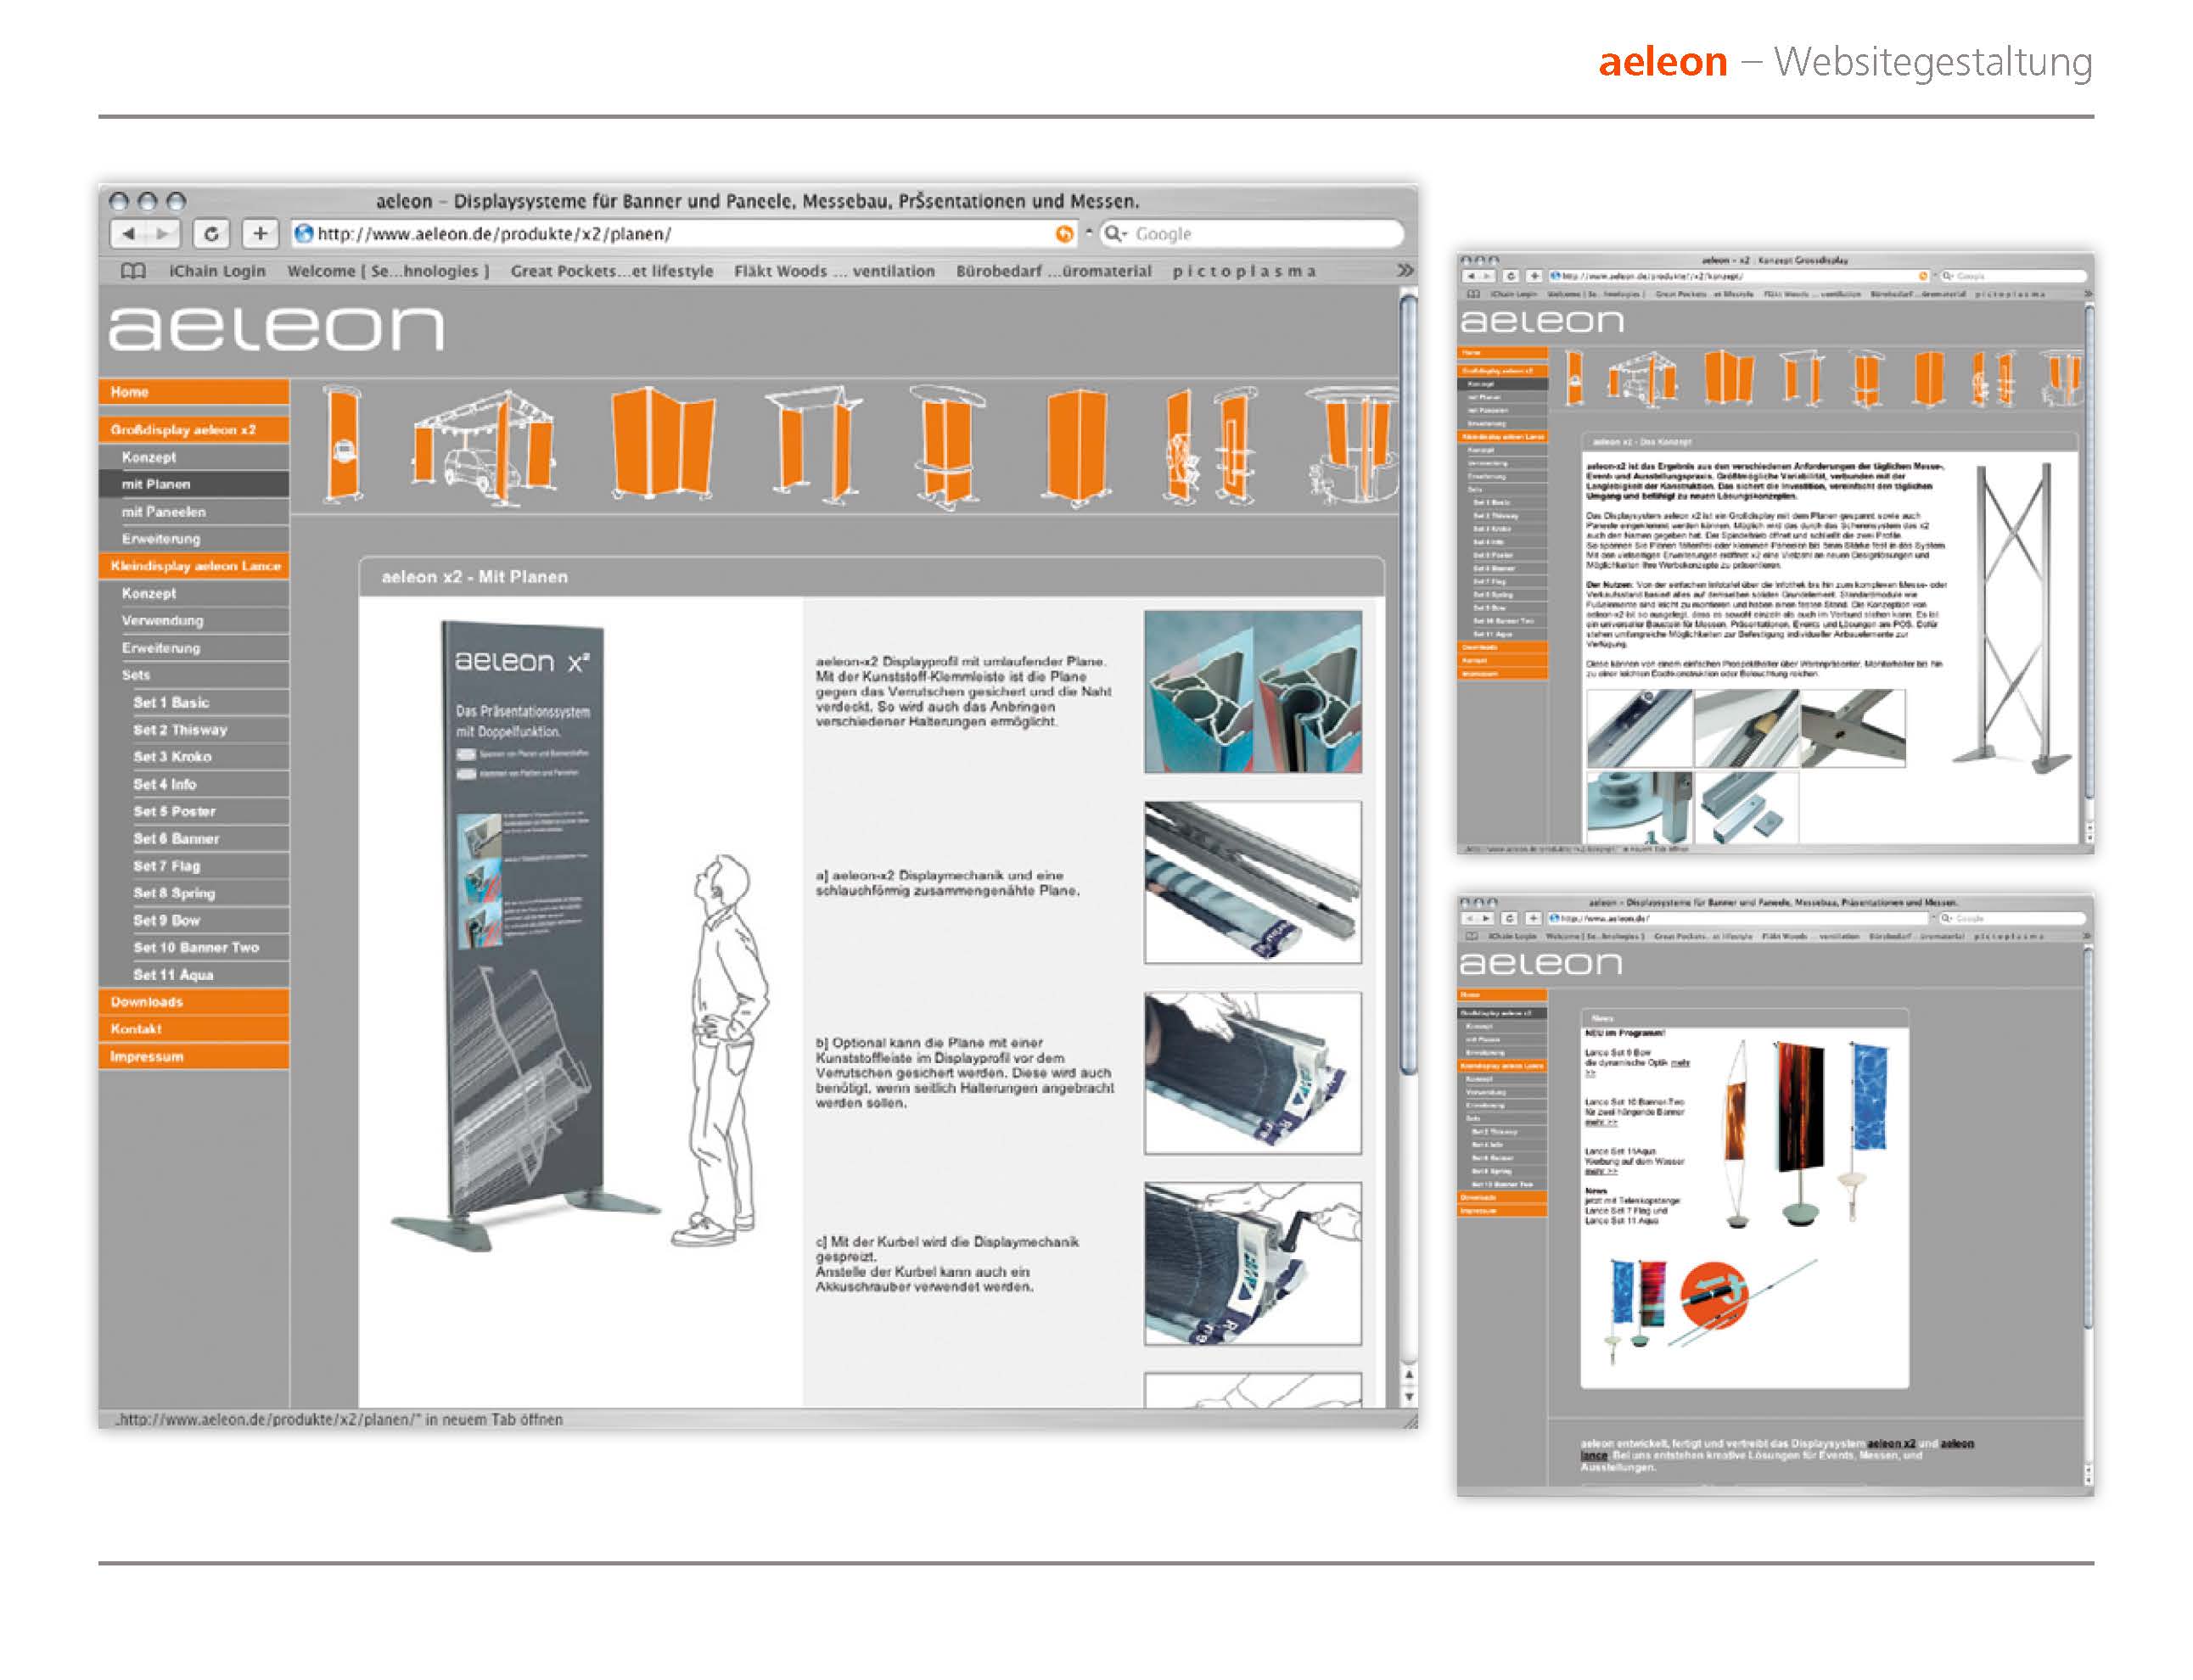Select Home in the sidebar menu
Screen dimensions: 2193x1680
(194, 392)
